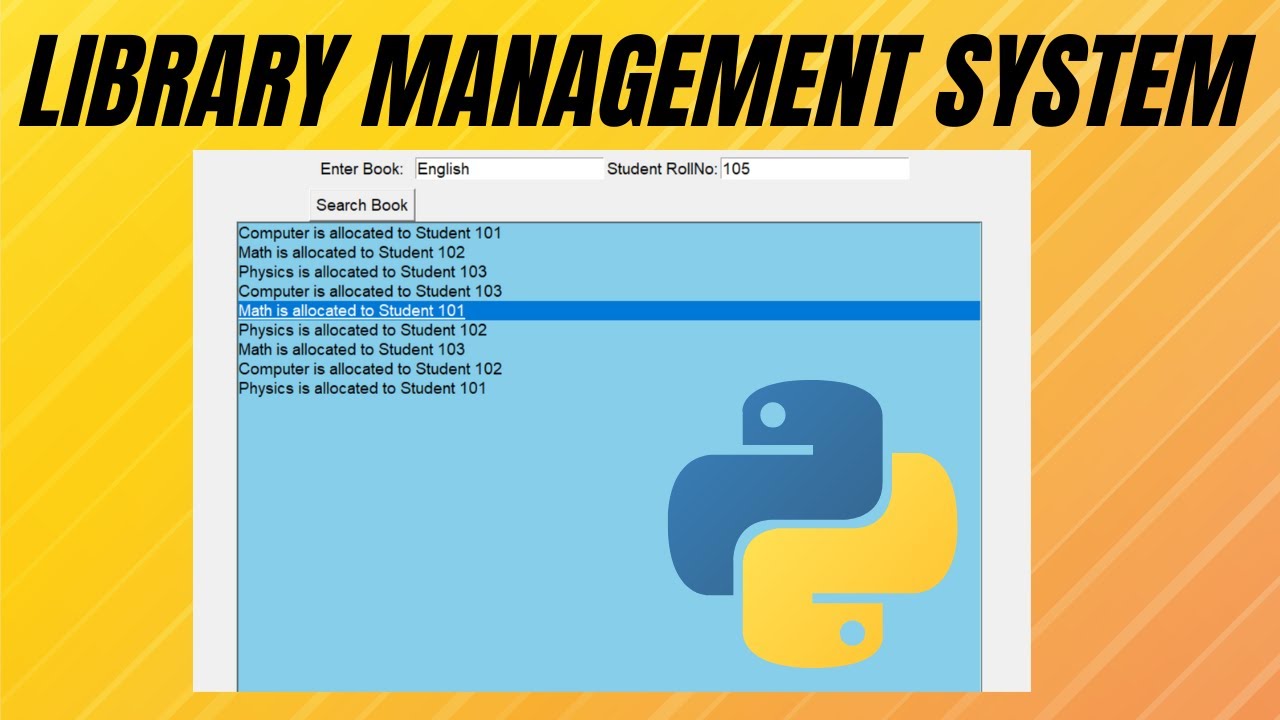Image resolution: width=1280 pixels, height=720 pixels.
Task: Click the 'Enter Book:' label
Action: [362, 169]
